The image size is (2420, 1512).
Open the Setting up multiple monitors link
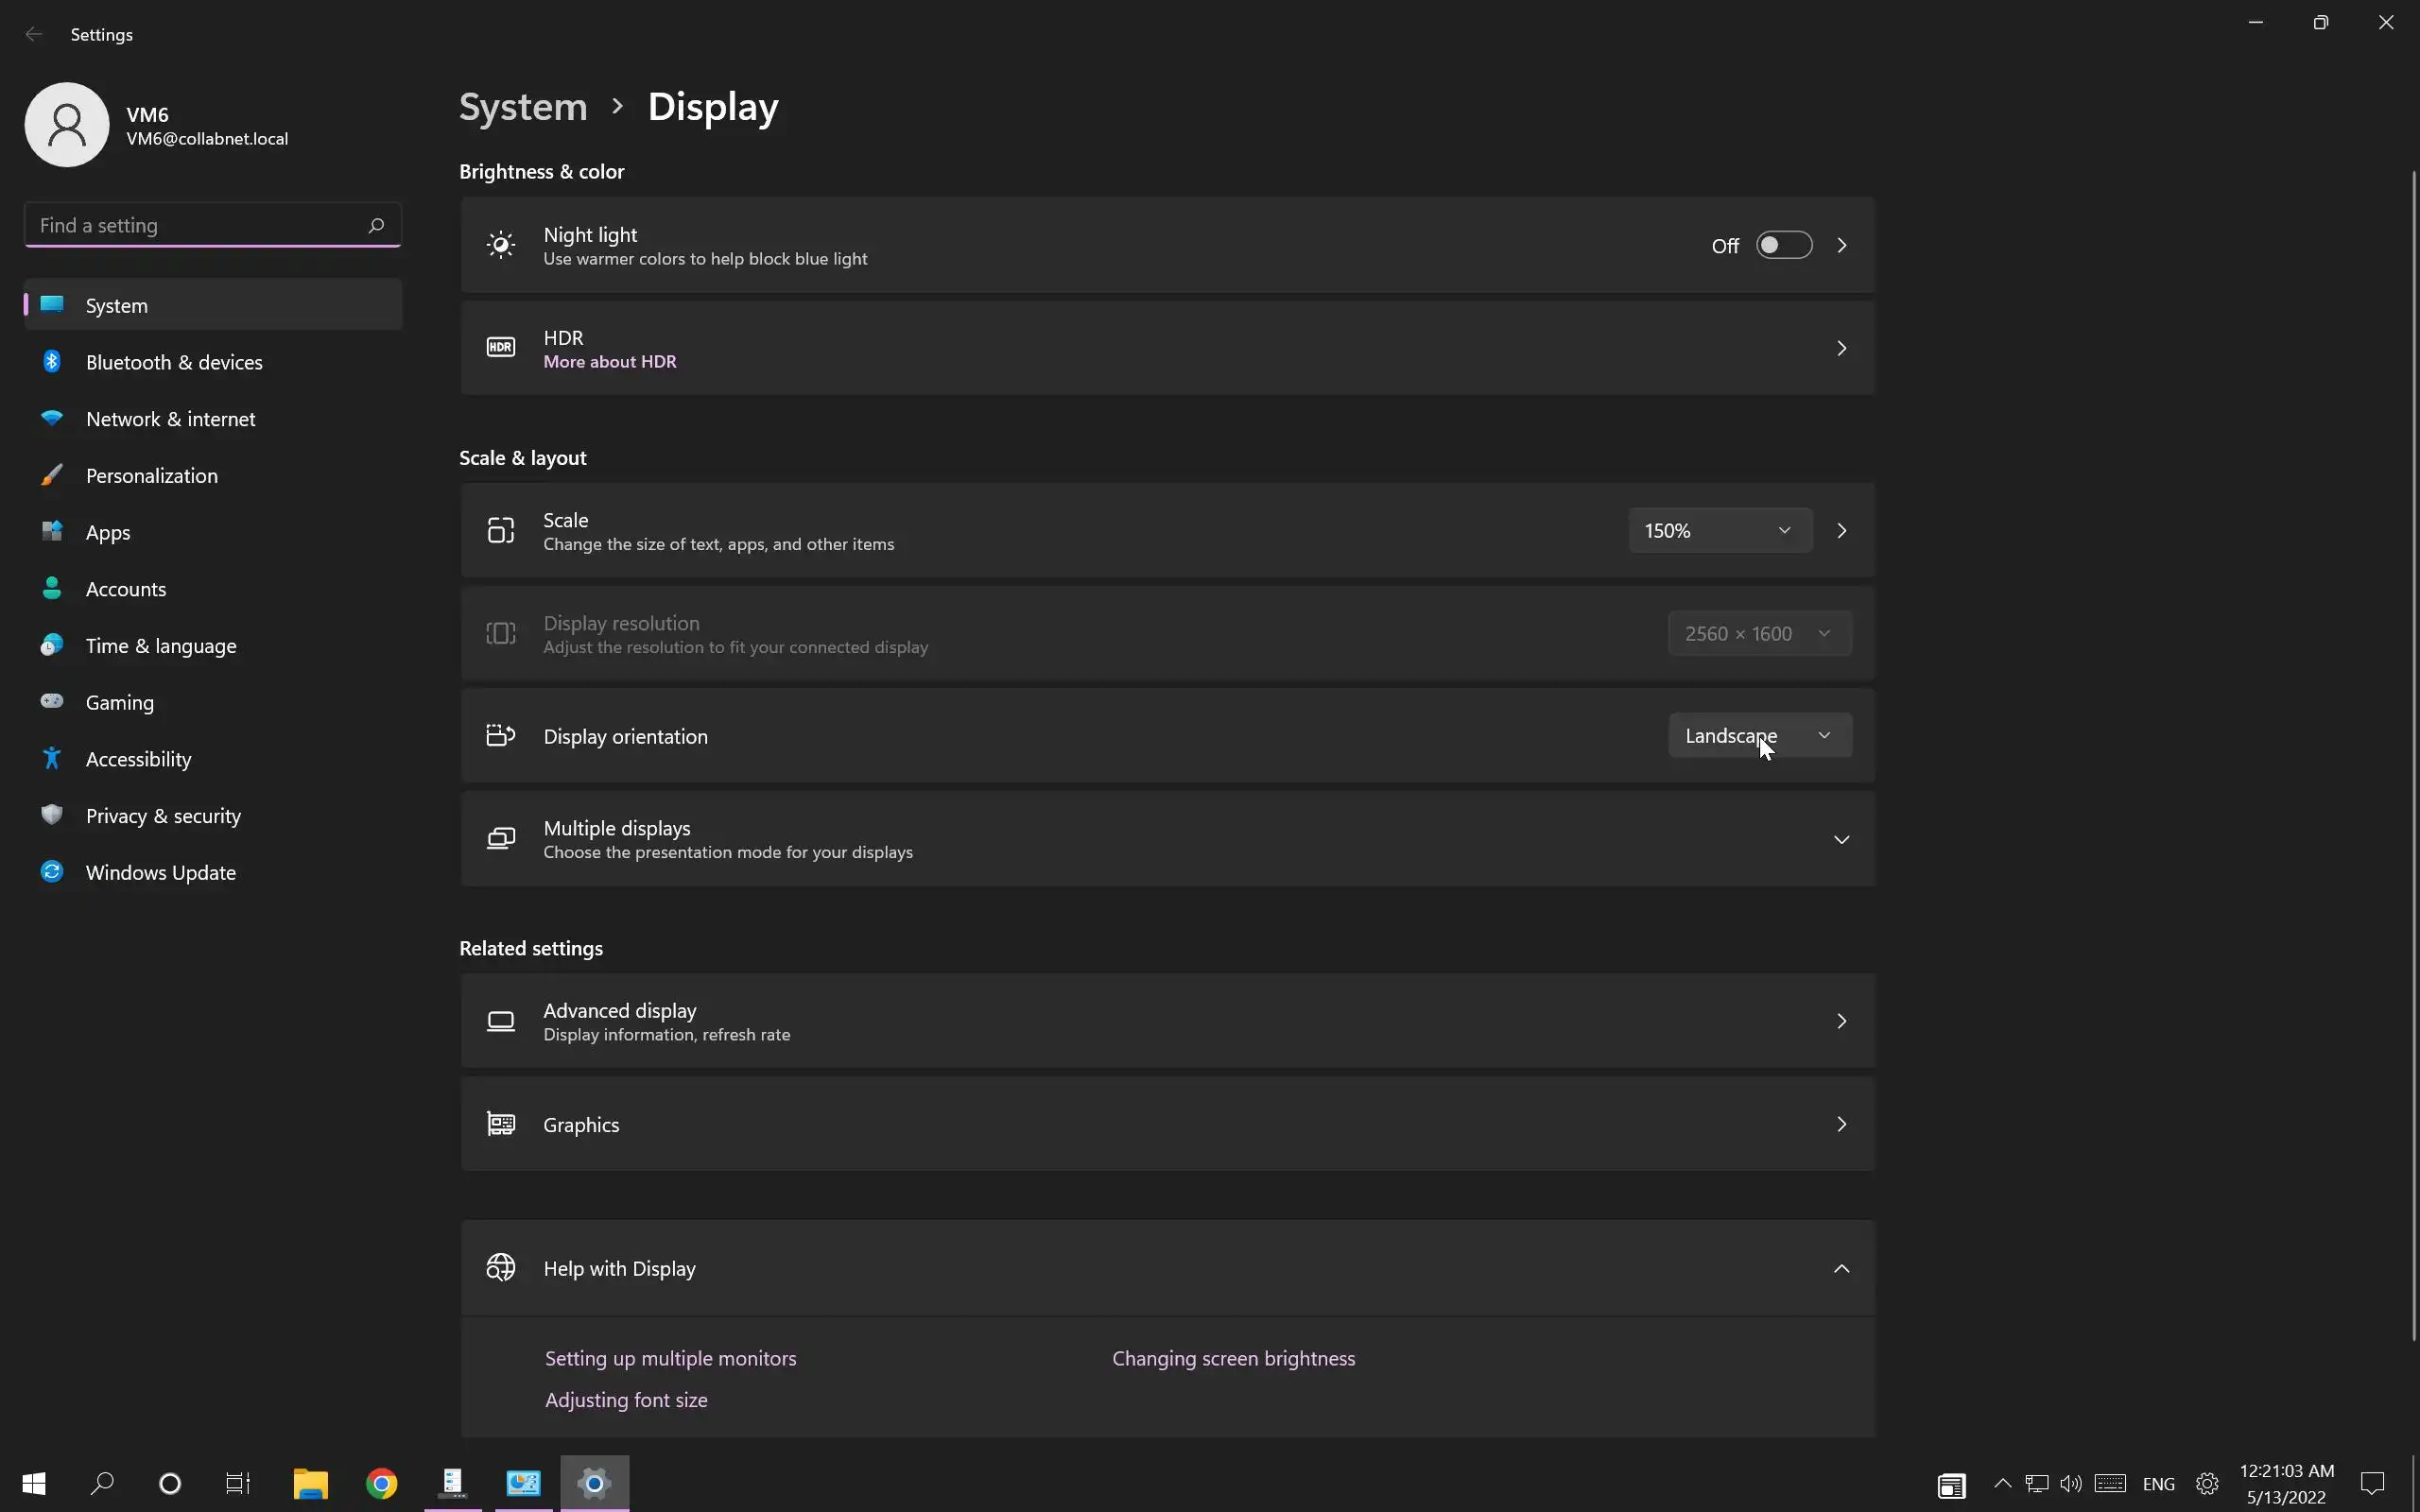coord(670,1358)
